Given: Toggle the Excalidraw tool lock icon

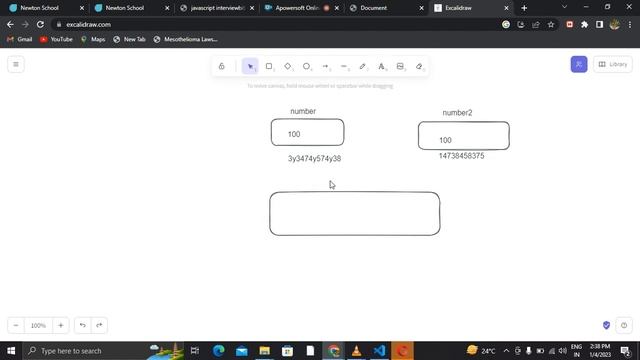Looking at the screenshot, I should coord(222,66).
